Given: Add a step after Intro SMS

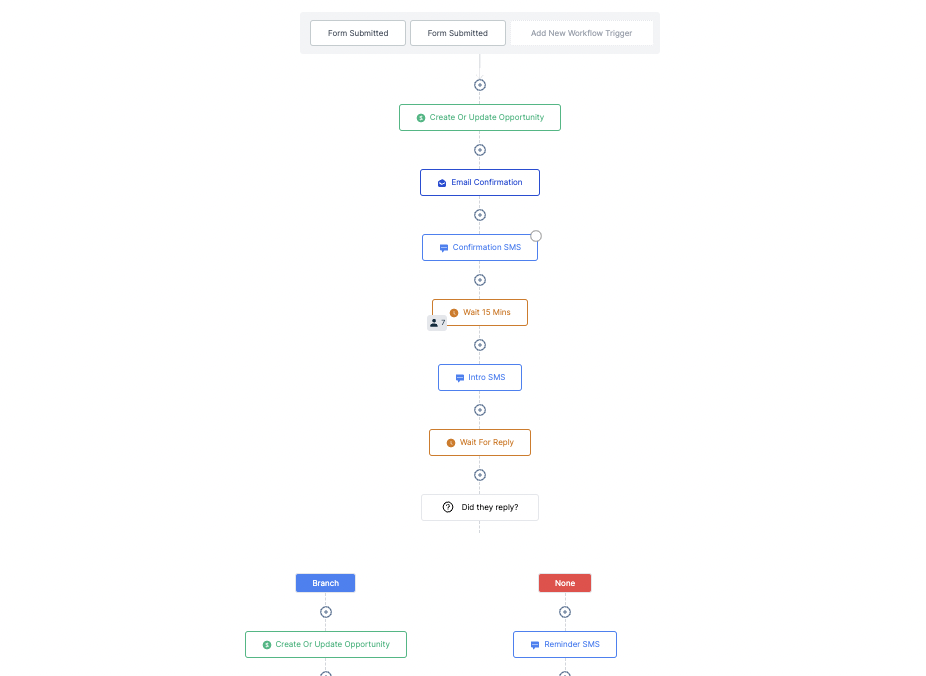Looking at the screenshot, I should coord(480,410).
